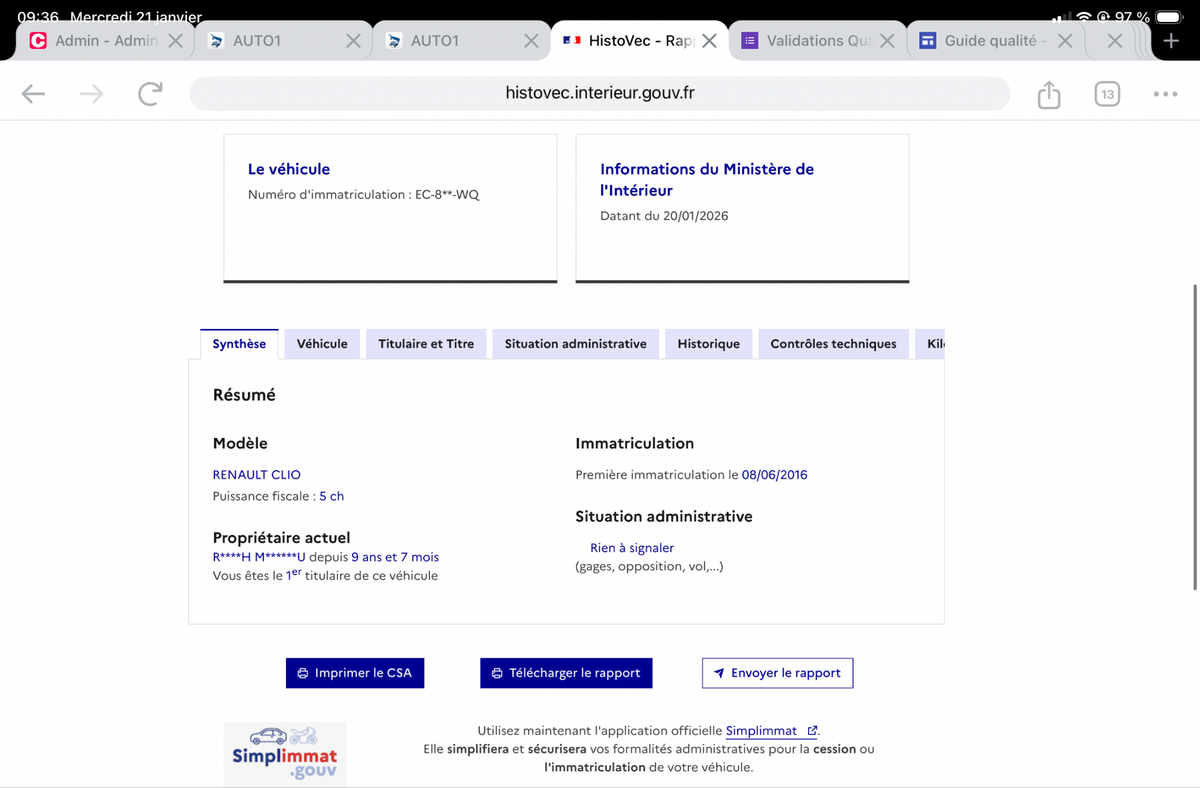Close the HistoVec tab

[x=709, y=41]
